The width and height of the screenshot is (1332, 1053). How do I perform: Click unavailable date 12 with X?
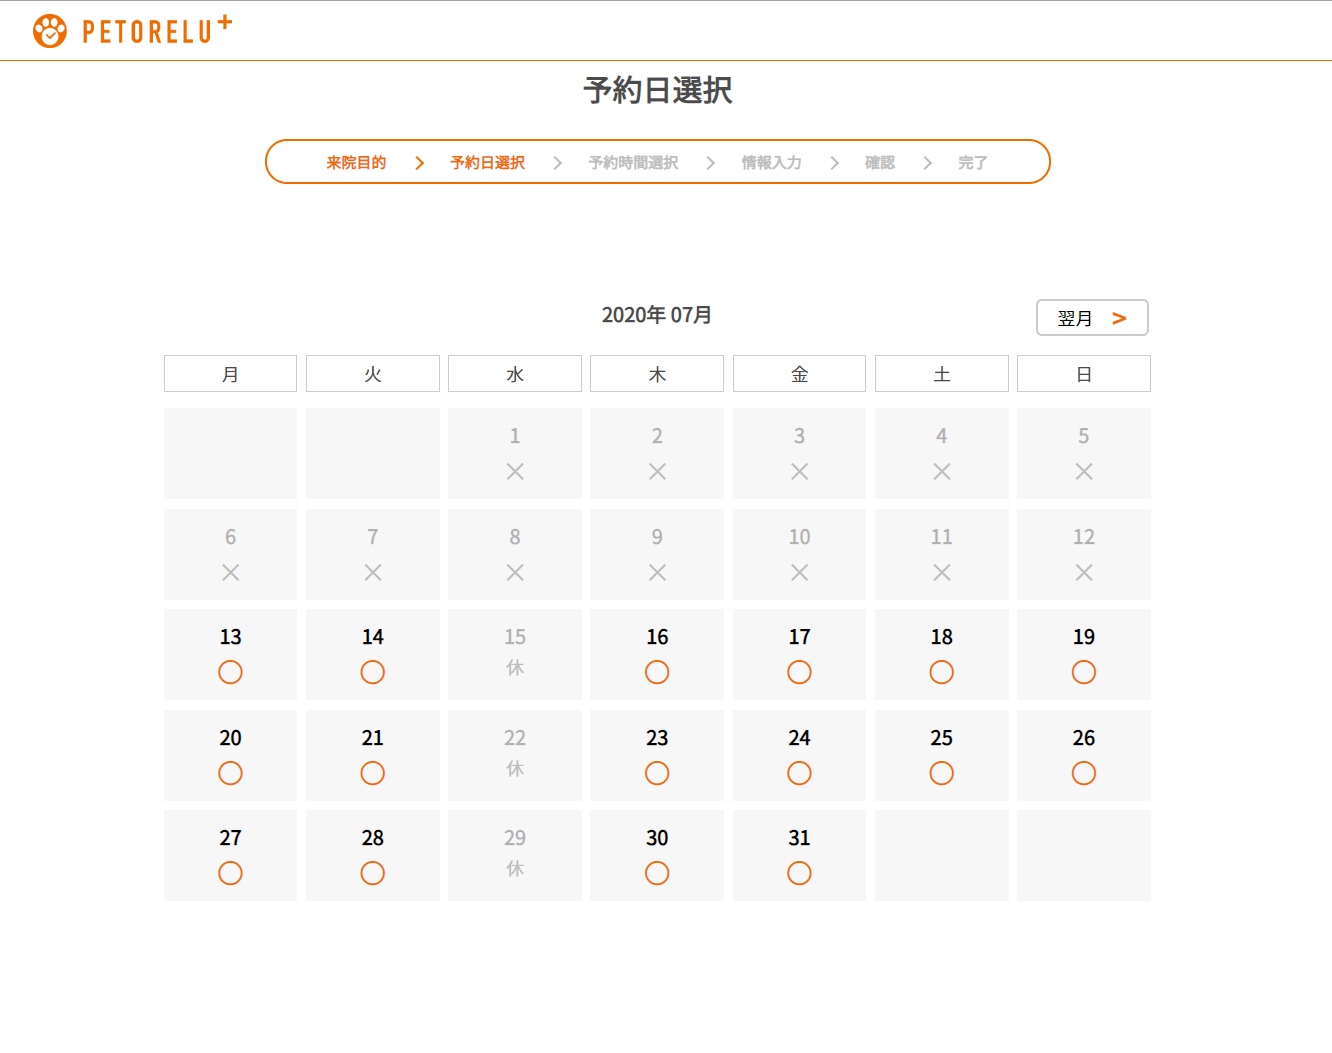[x=1084, y=554]
